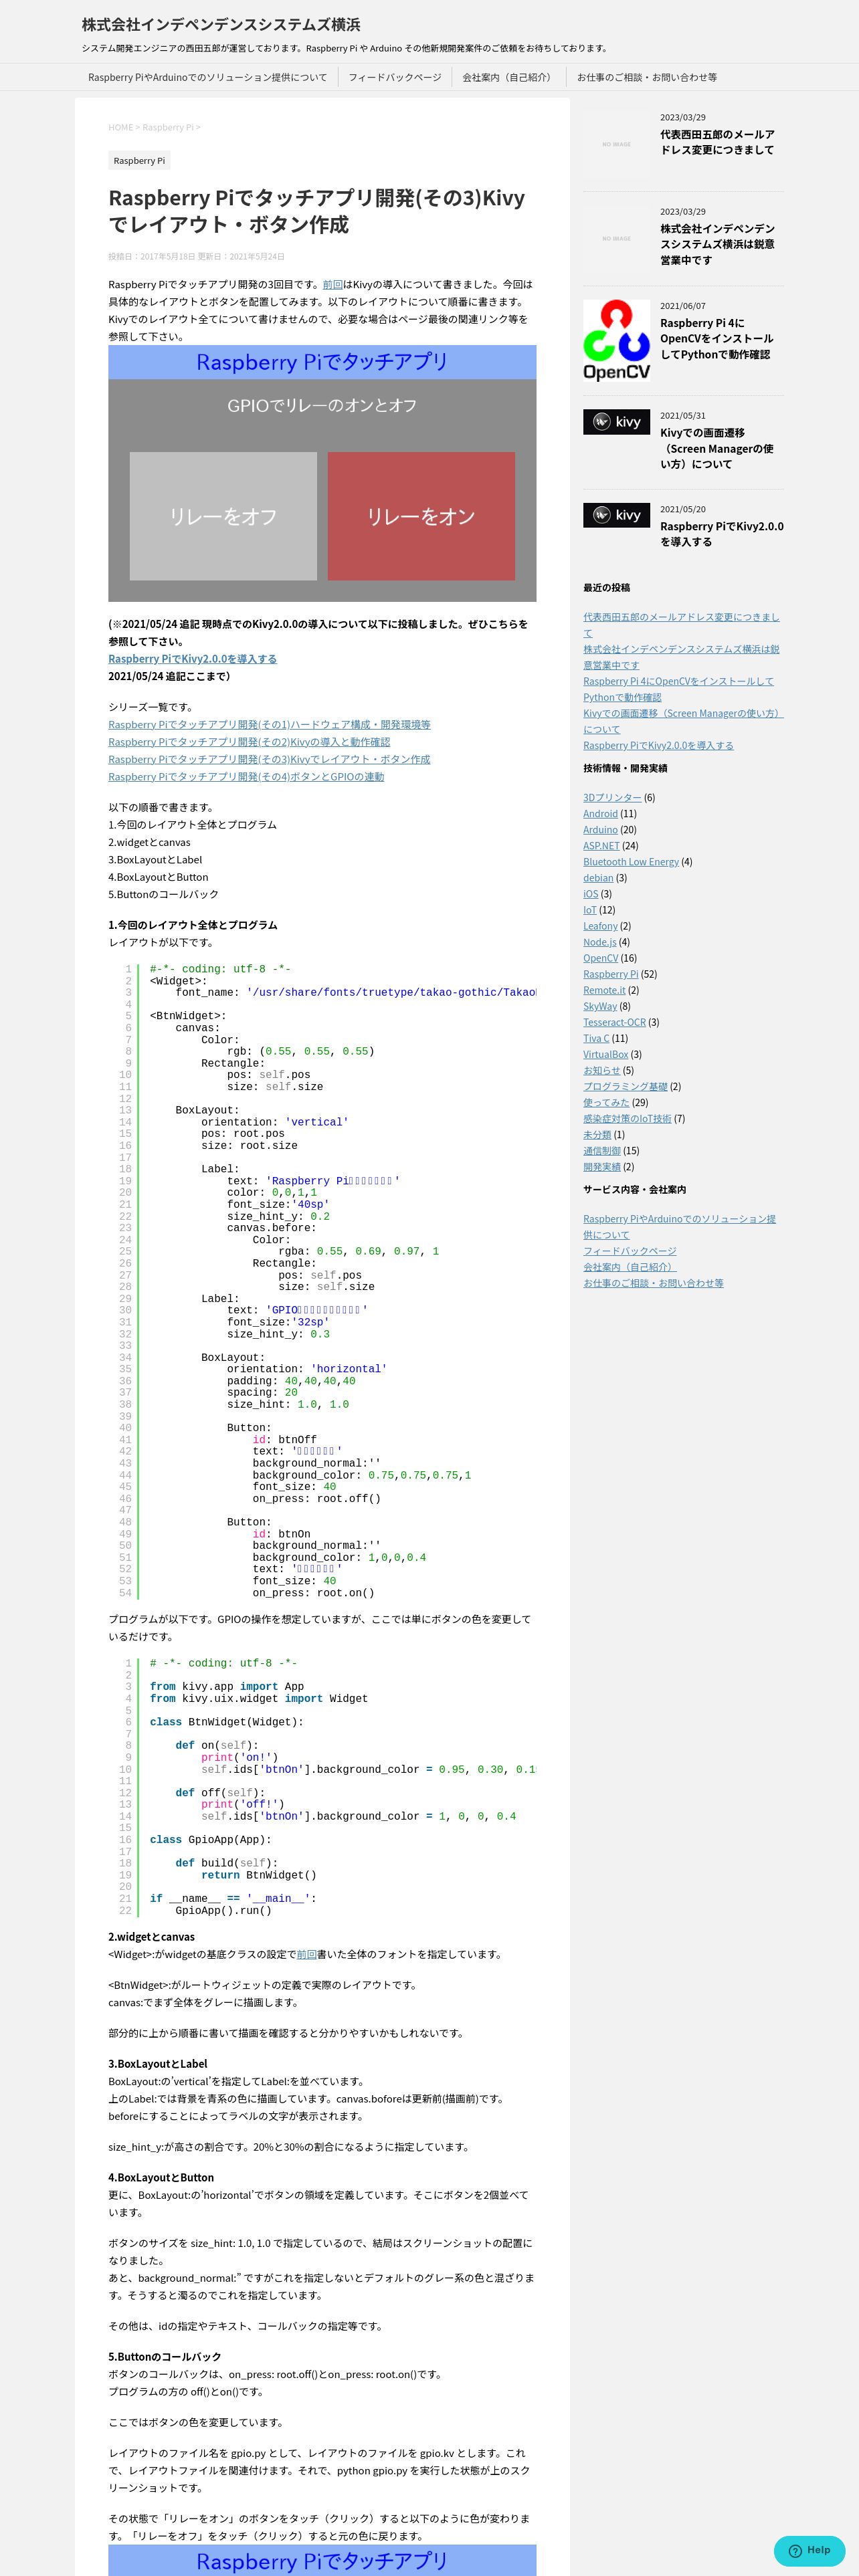Select the IoT category
The image size is (859, 2576).
(590, 910)
